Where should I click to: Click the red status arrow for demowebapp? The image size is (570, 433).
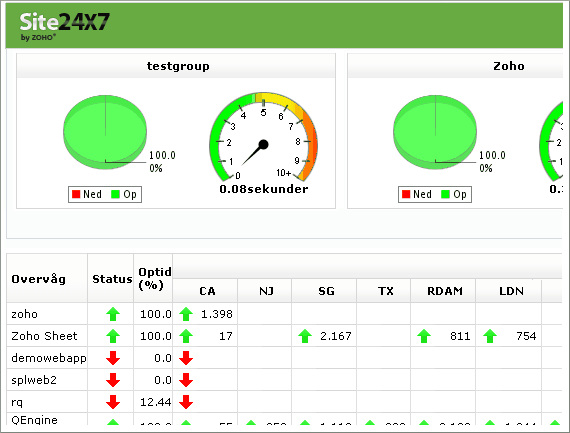(113, 358)
